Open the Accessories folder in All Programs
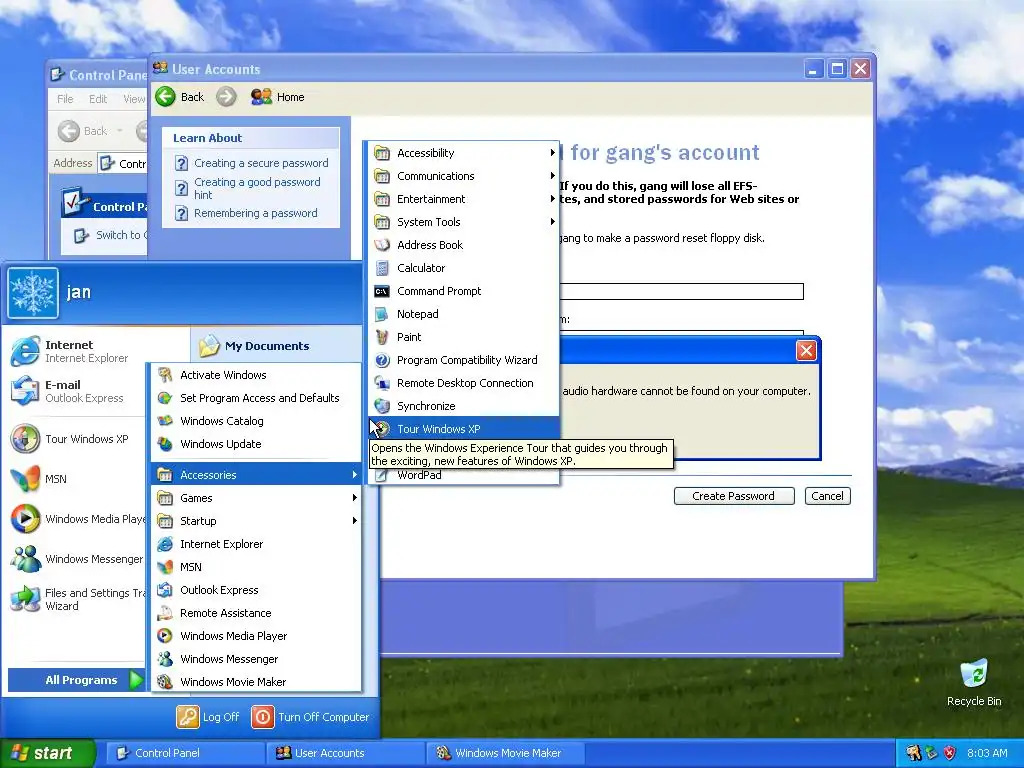 [x=257, y=475]
